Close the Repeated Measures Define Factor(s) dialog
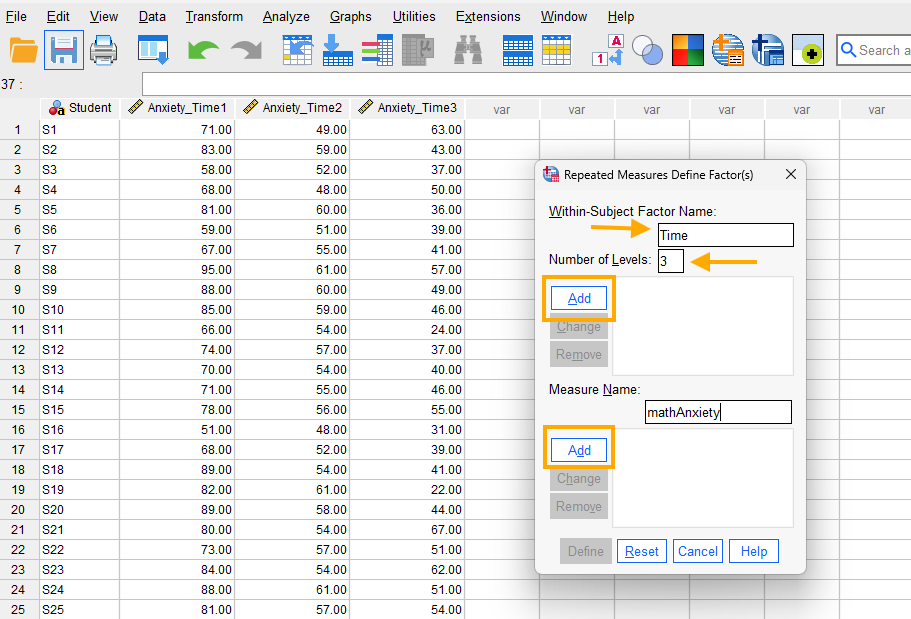Viewport: 911px width, 619px height. 790,174
